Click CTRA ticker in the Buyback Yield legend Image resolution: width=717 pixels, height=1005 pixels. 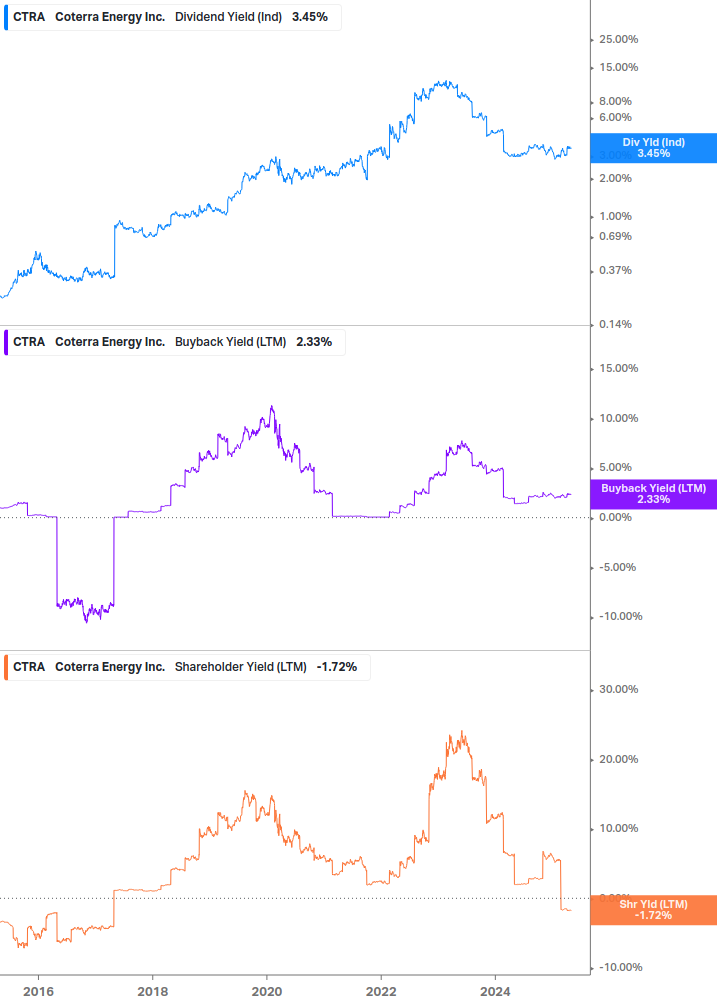pos(29,342)
